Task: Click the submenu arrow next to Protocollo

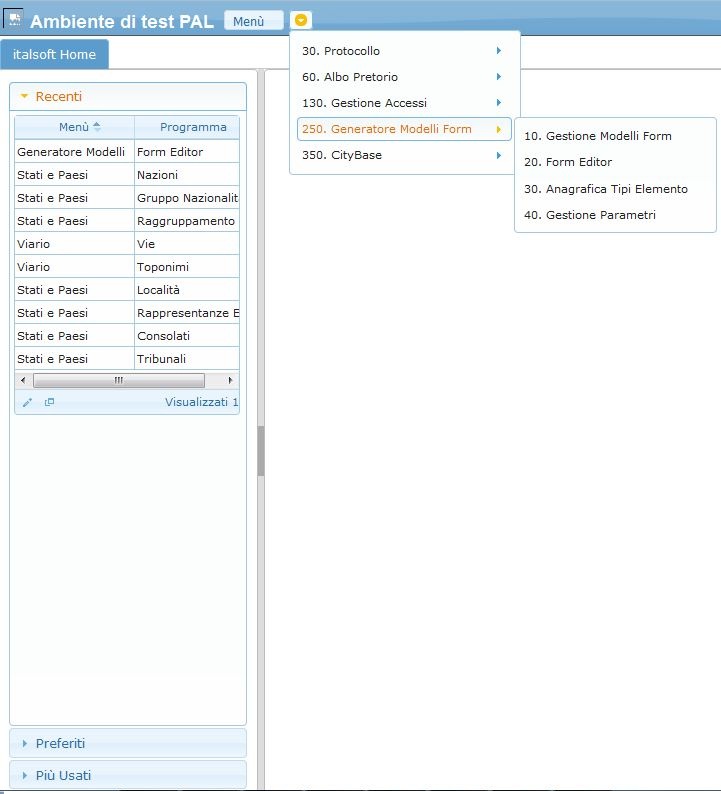Action: click(x=498, y=51)
